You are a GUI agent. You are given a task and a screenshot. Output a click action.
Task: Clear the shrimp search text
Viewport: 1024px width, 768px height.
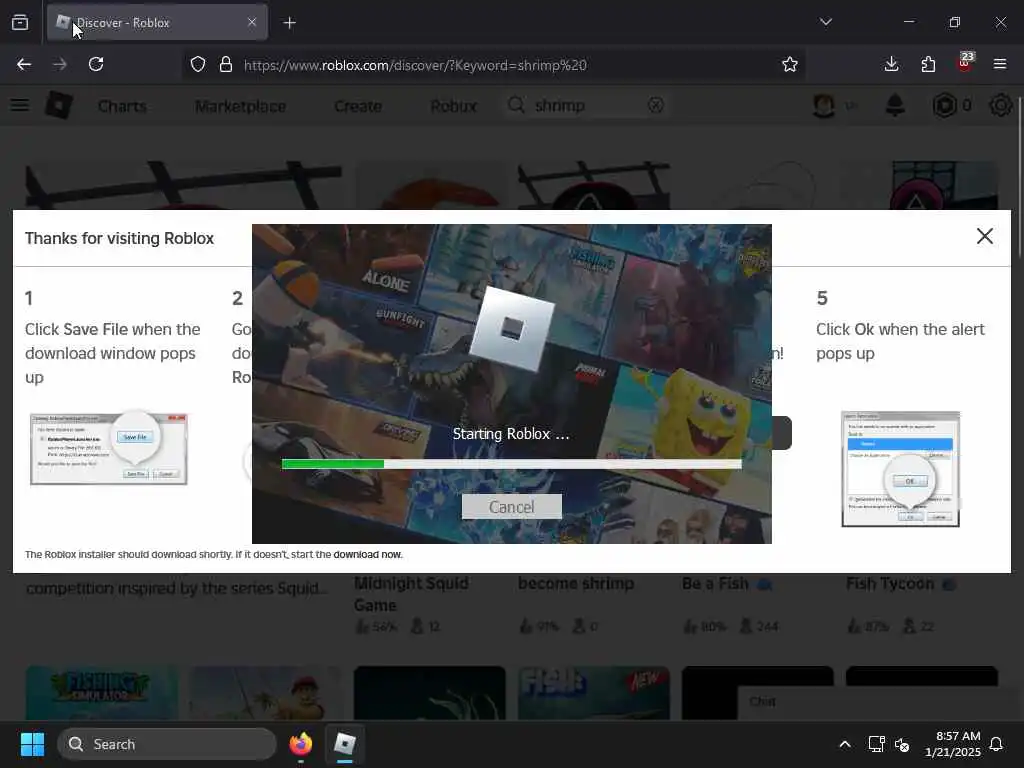pyautogui.click(x=656, y=105)
